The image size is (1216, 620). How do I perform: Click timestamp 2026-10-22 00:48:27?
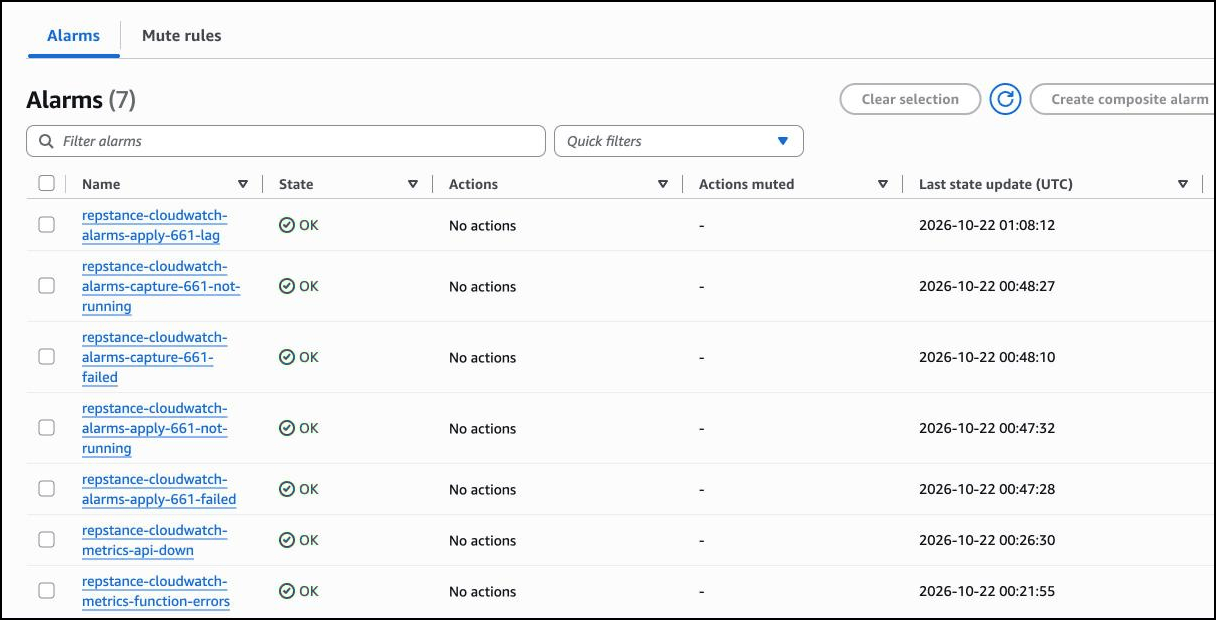987,286
